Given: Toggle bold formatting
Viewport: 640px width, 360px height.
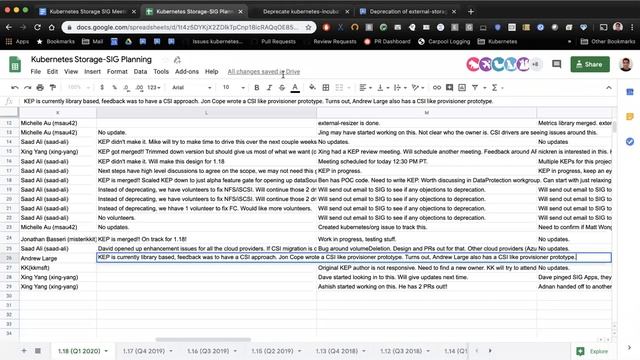Looking at the screenshot, I should pyautogui.click(x=257, y=87).
